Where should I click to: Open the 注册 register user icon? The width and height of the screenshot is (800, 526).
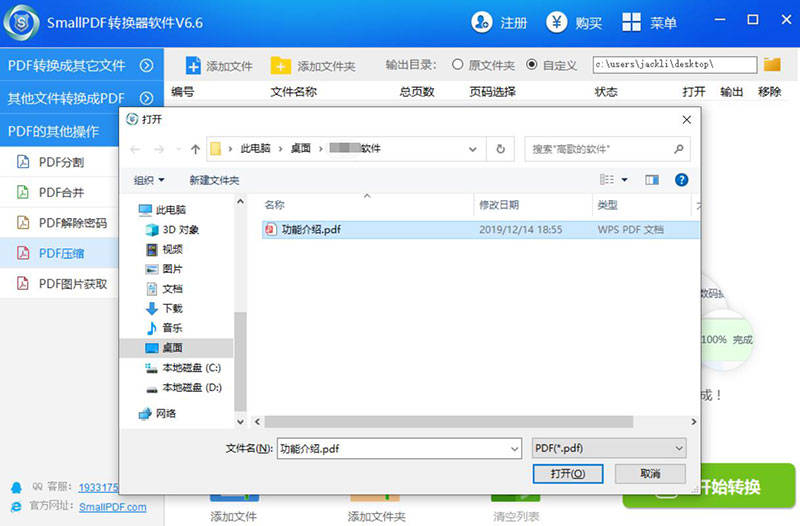(481, 22)
